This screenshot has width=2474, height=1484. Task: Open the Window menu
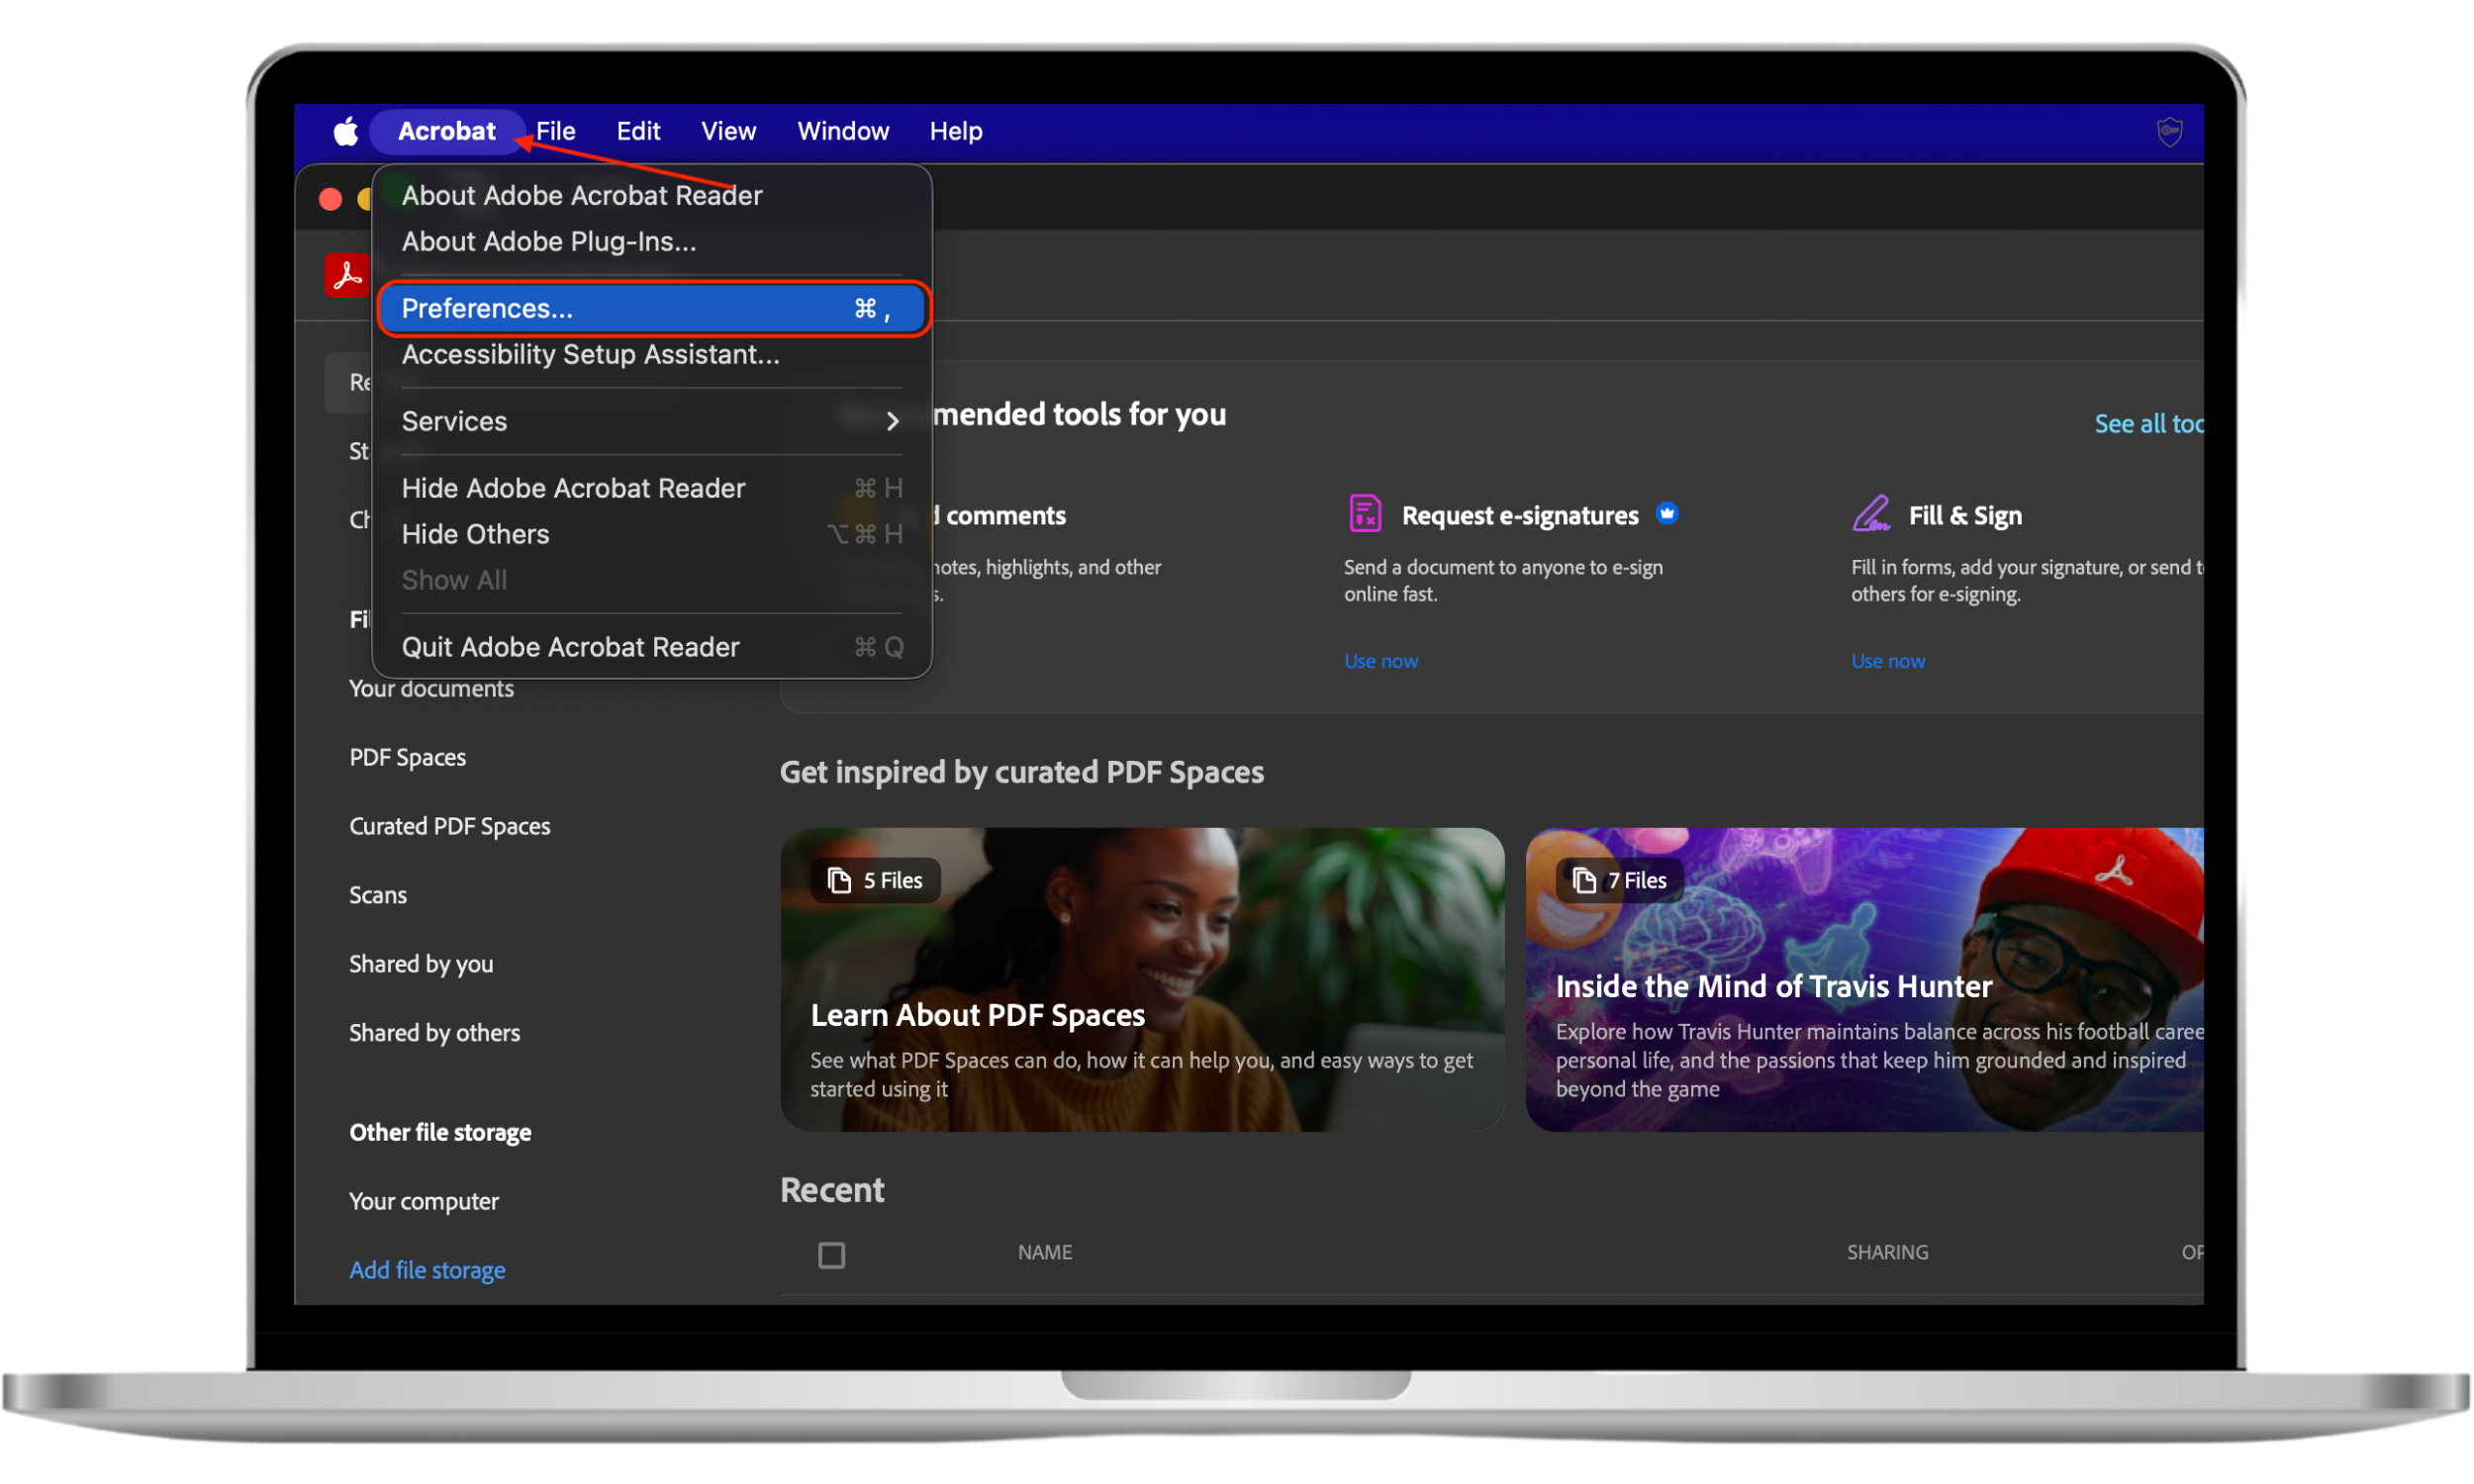842,131
